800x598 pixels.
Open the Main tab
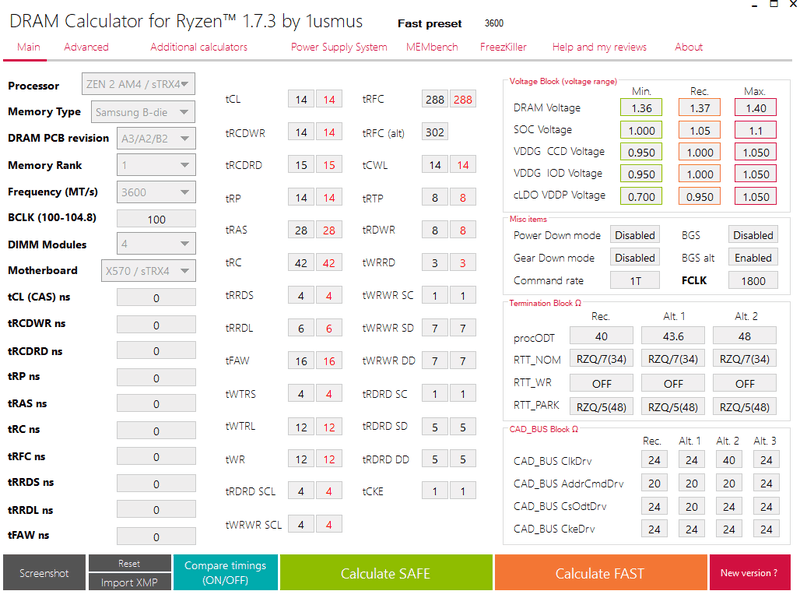tap(28, 47)
